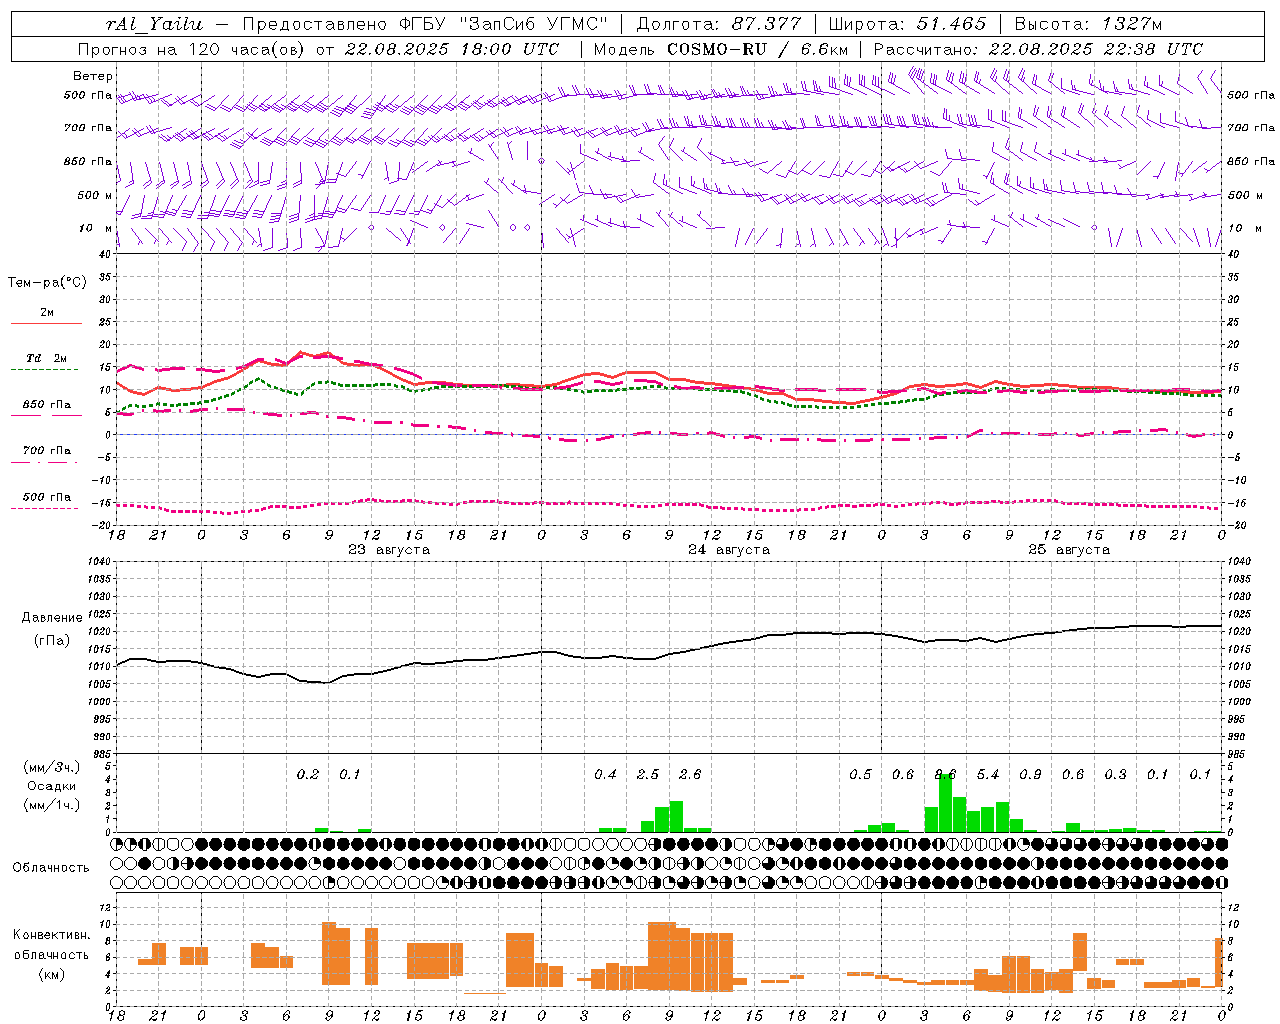Viewport: 1280px width, 1024px height.
Task: Click the tallest green precipitation bar
Action: pyautogui.click(x=945, y=803)
